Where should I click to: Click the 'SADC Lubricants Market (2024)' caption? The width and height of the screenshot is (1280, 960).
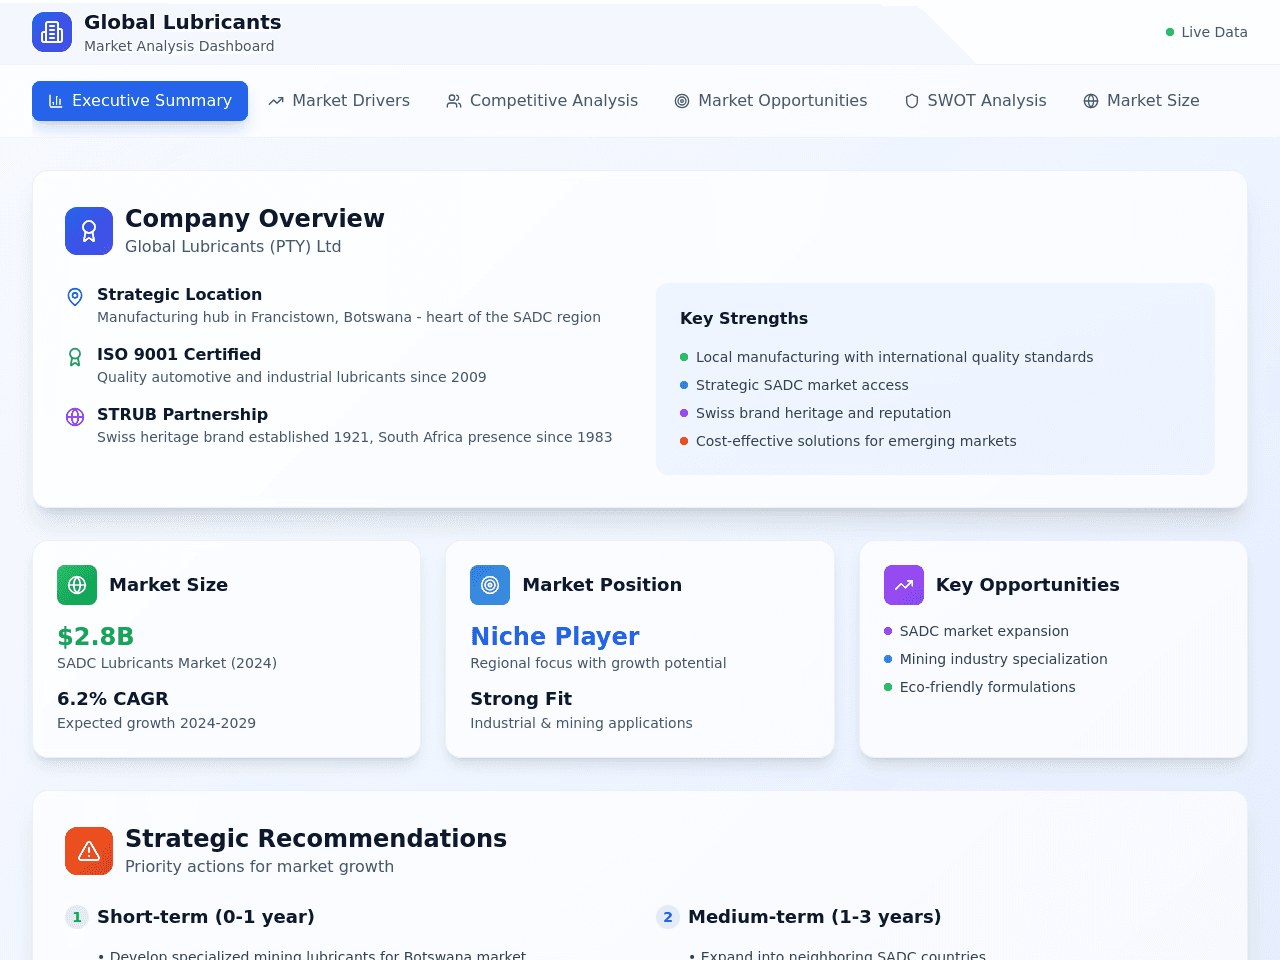pos(167,663)
